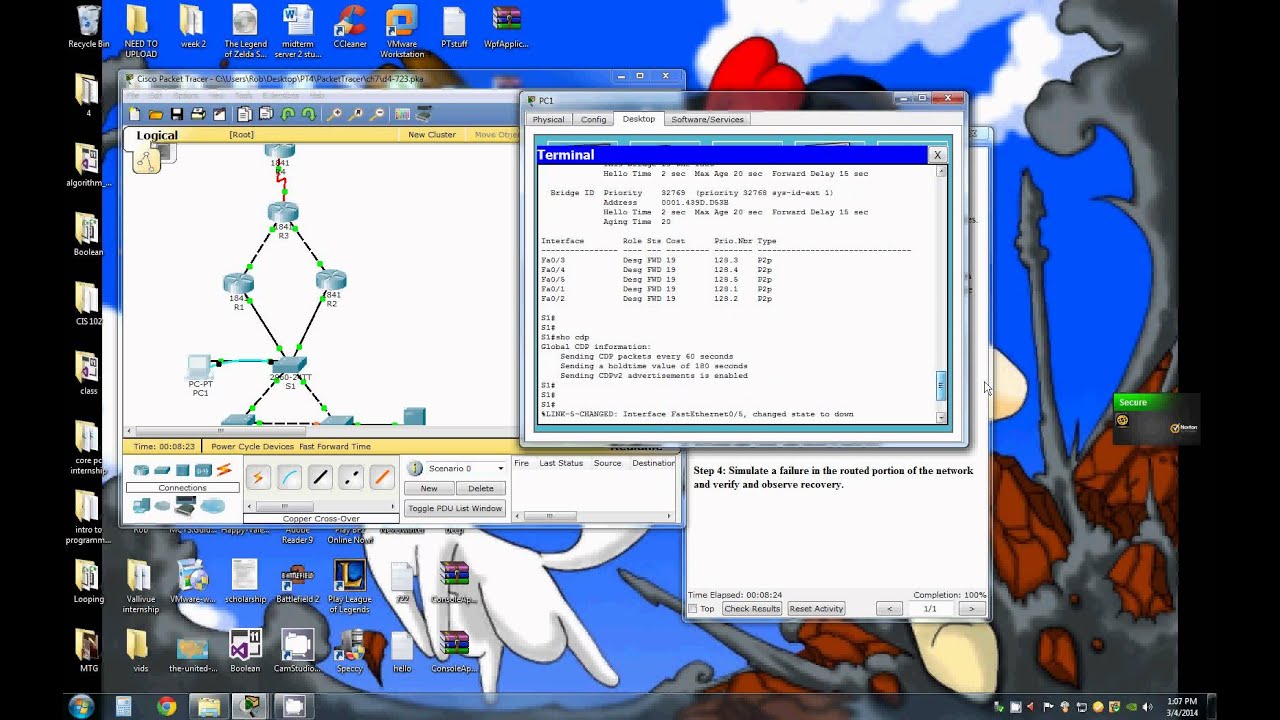Open the VMware Workstation desktop shortcut
This screenshot has width=1280, height=720.
tap(402, 32)
